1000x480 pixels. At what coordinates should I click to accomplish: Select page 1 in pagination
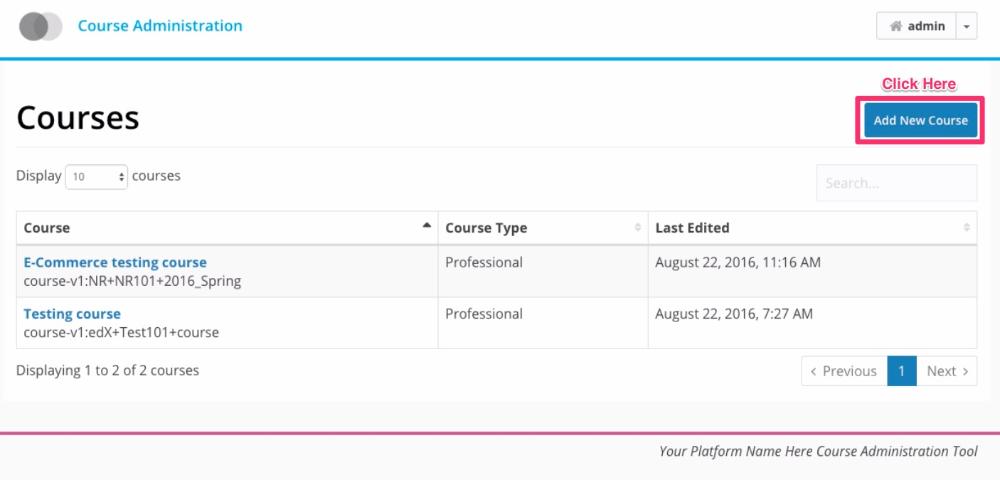pyautogui.click(x=902, y=371)
